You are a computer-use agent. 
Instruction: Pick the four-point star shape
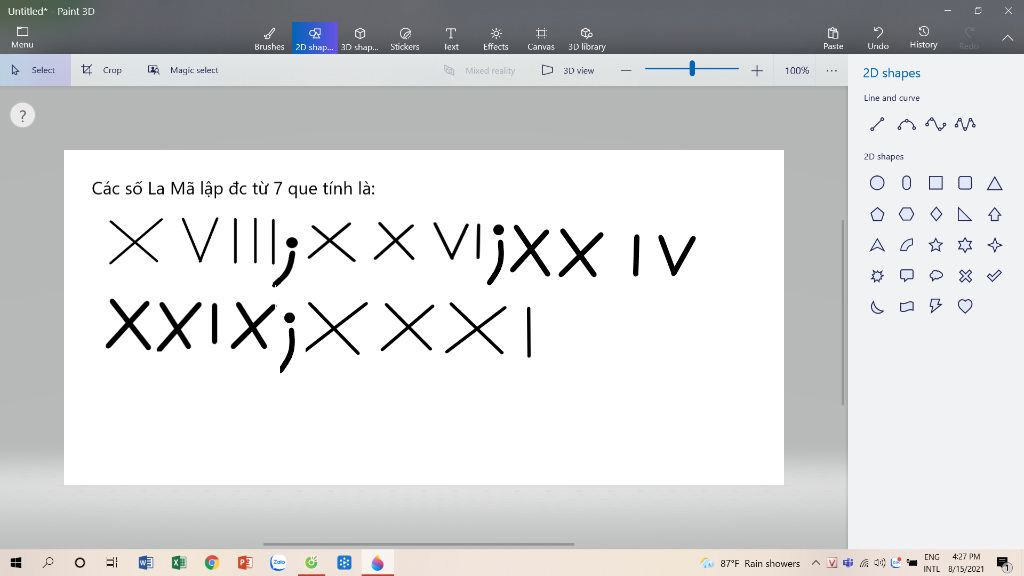pyautogui.click(x=995, y=245)
